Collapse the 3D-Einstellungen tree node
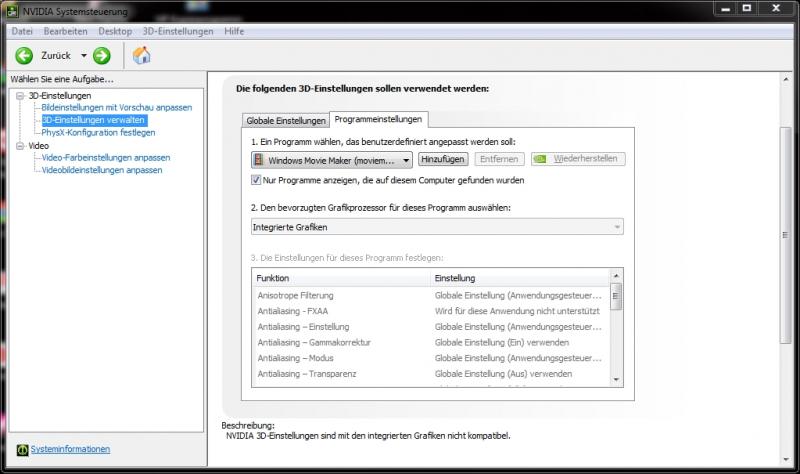 (20, 96)
